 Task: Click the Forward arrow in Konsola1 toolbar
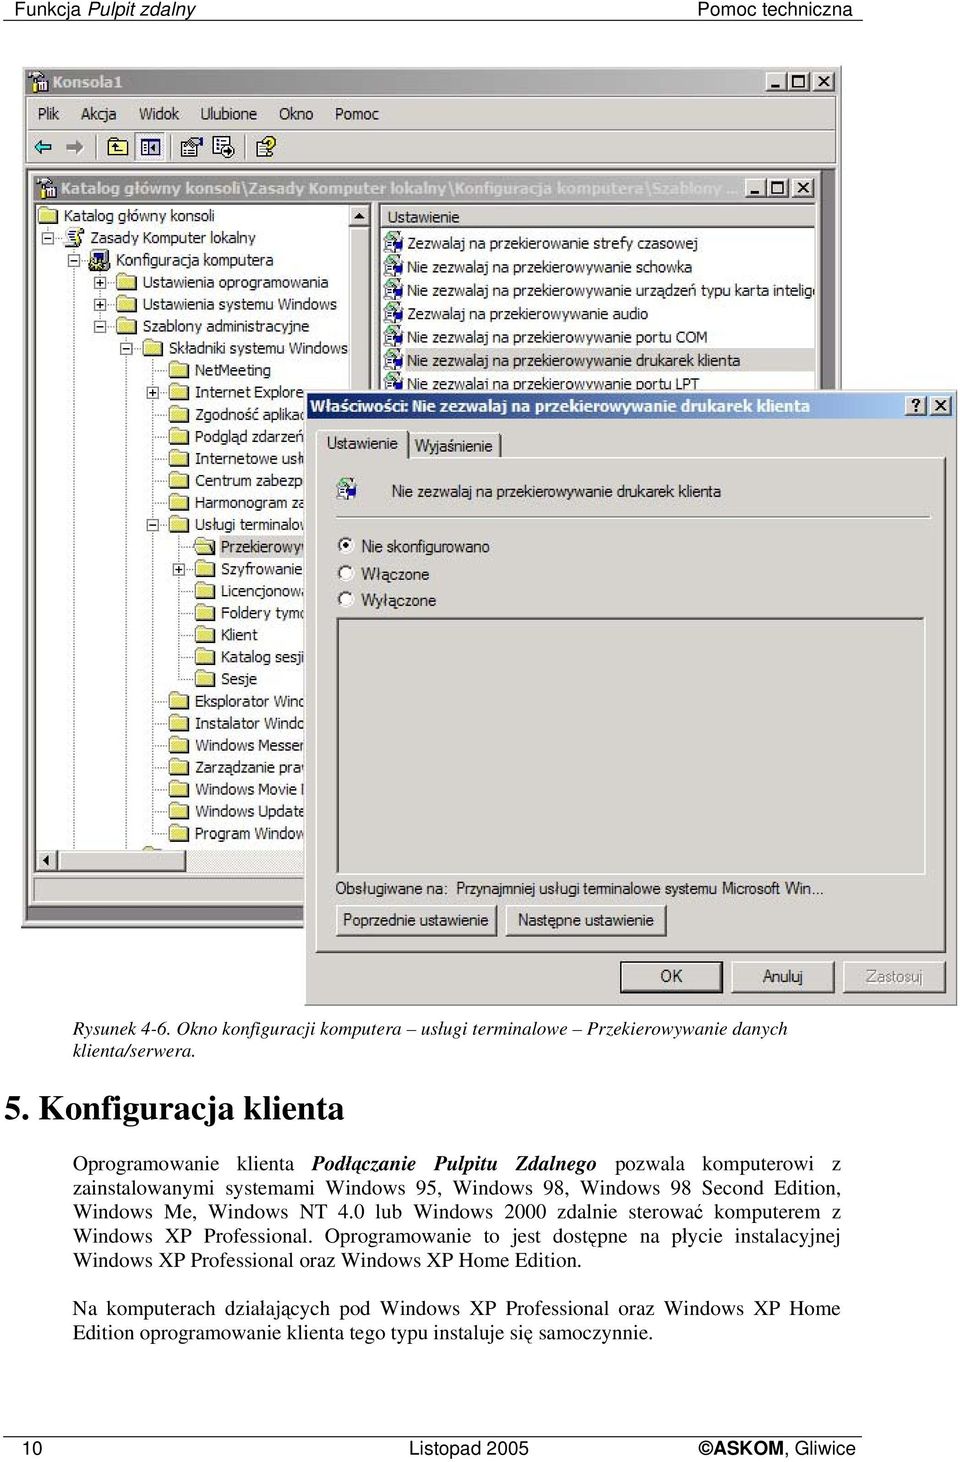coord(74,147)
